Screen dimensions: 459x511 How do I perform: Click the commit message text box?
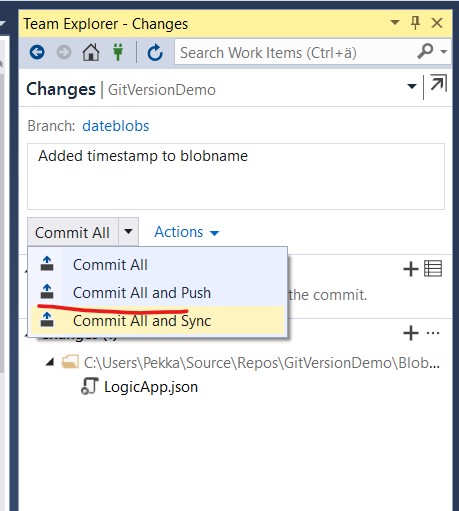tap(236, 177)
